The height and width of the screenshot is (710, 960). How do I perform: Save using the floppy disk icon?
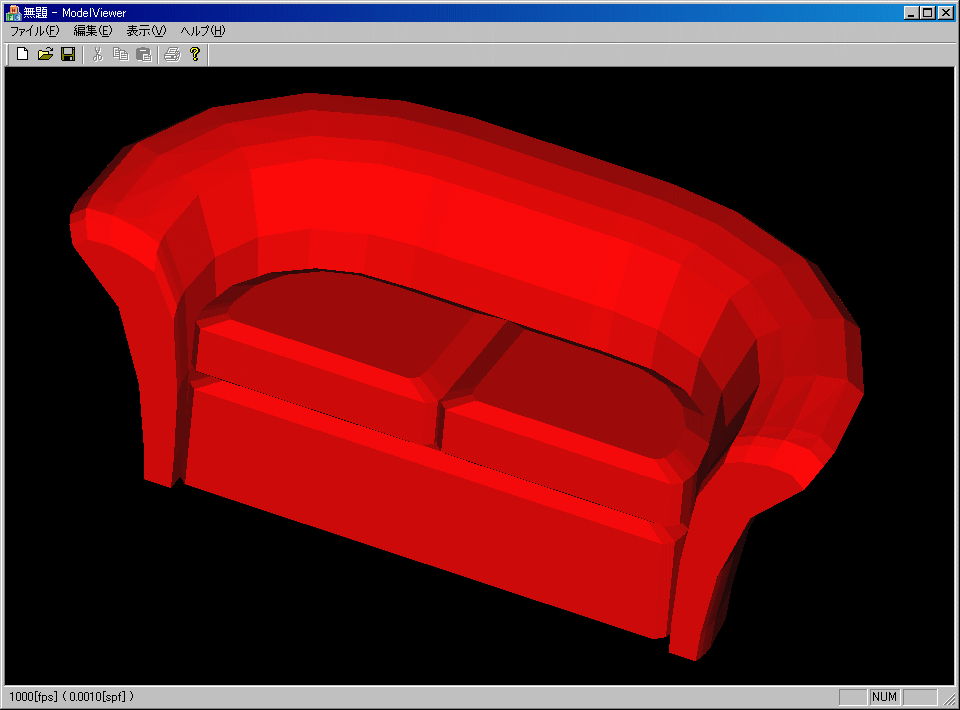point(68,54)
